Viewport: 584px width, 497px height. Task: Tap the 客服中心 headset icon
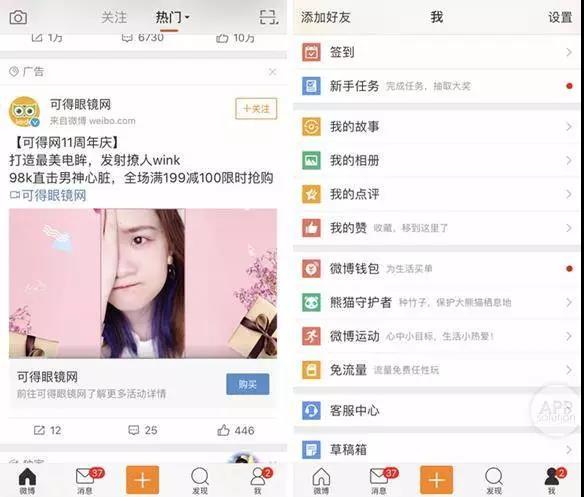[311, 411]
